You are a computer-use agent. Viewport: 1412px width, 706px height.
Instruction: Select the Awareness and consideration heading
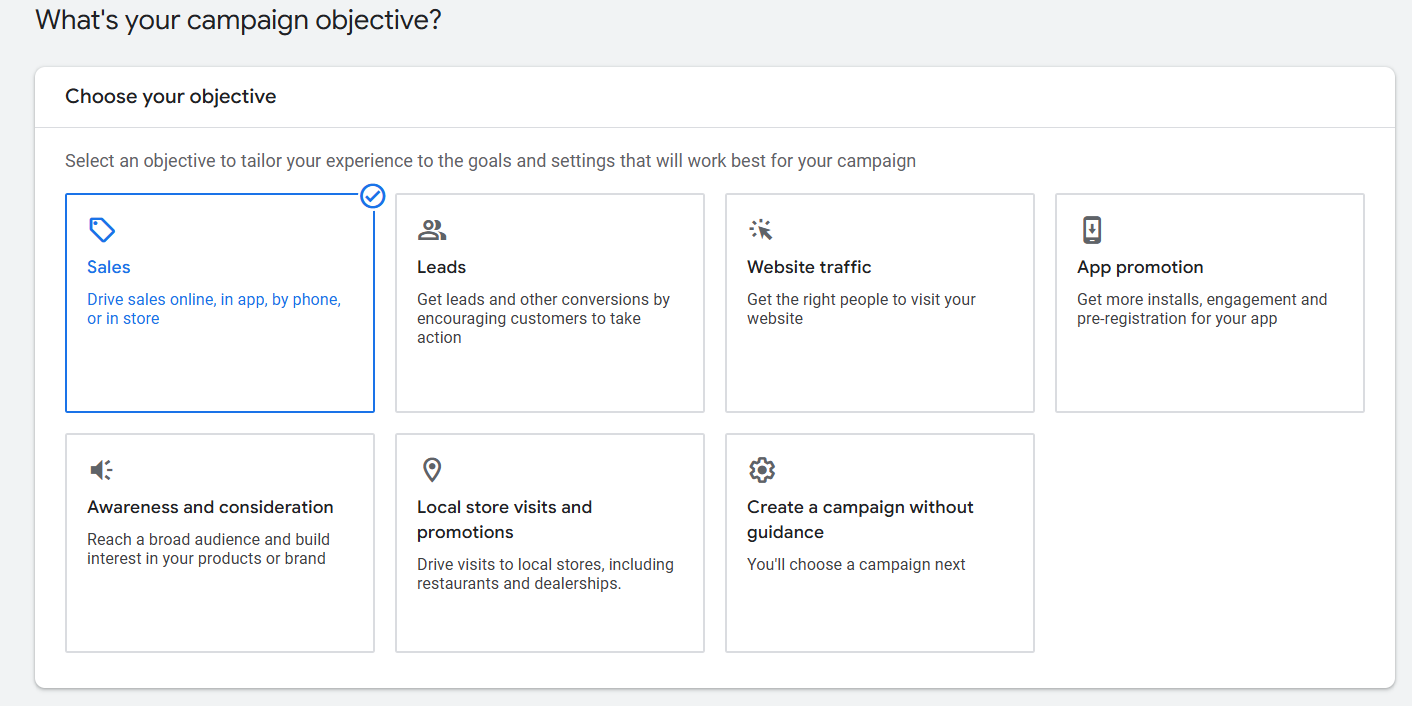tap(210, 507)
